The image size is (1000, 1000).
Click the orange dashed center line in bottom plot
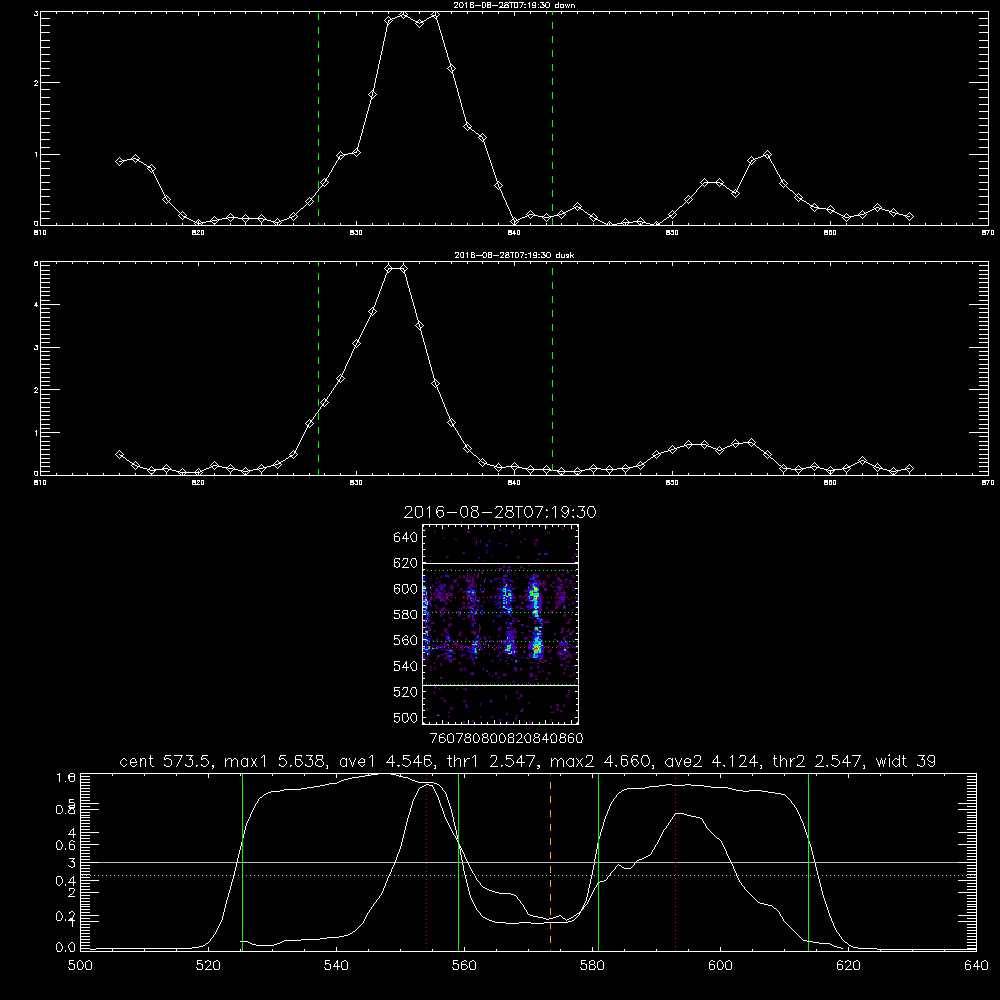point(550,862)
